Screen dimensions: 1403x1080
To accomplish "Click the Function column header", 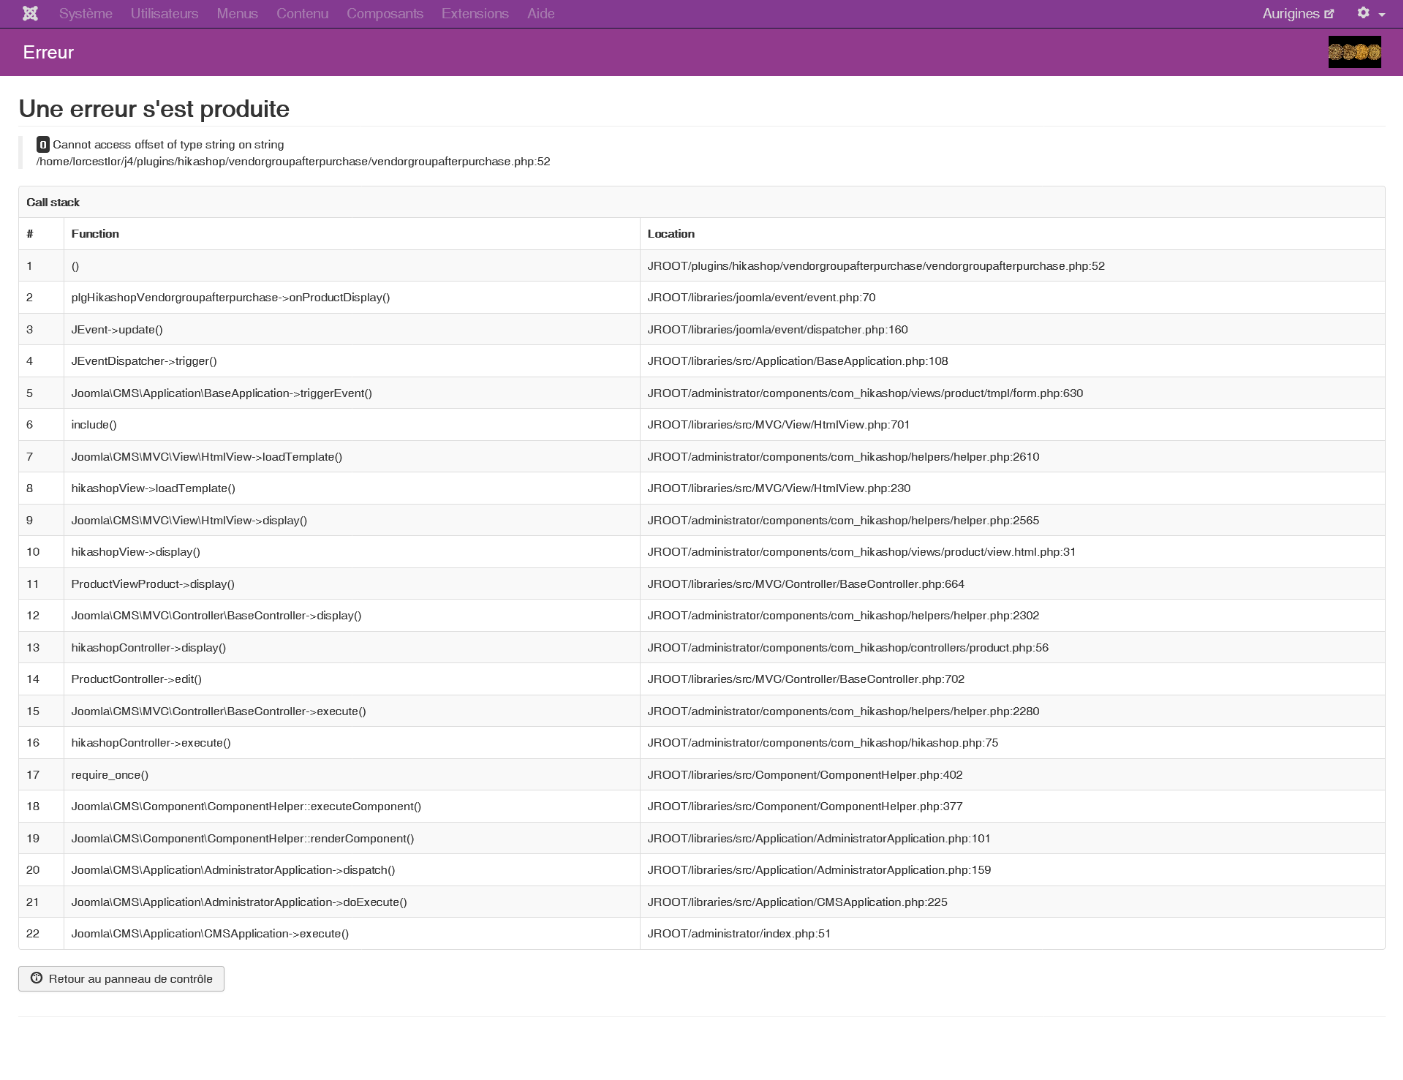I will click(95, 234).
